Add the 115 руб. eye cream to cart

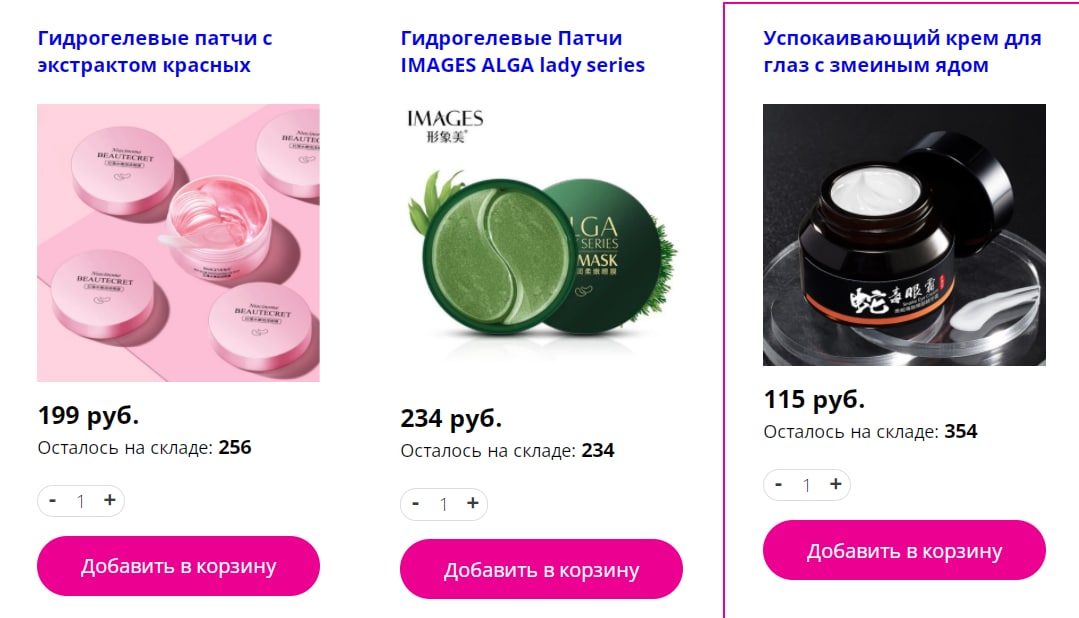904,550
